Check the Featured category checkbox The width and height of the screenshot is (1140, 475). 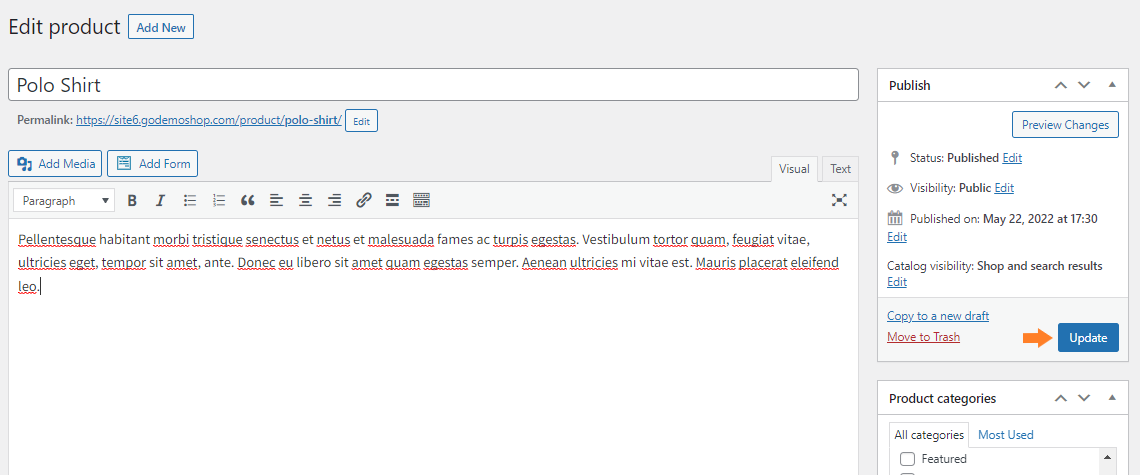[907, 459]
